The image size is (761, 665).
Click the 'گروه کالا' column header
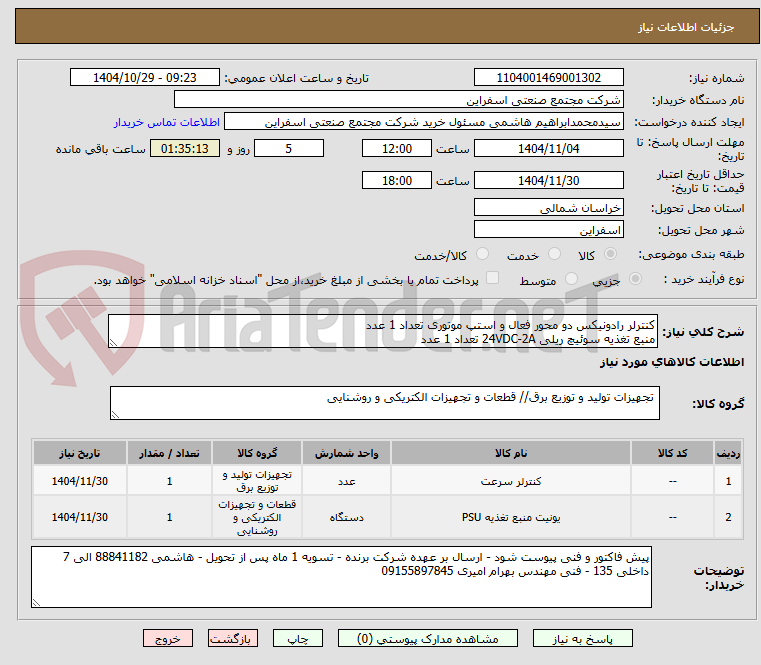tap(257, 453)
